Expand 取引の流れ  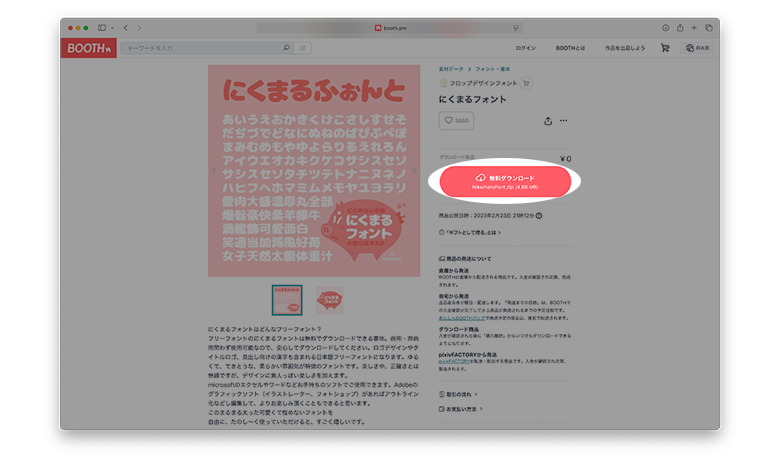pos(458,394)
